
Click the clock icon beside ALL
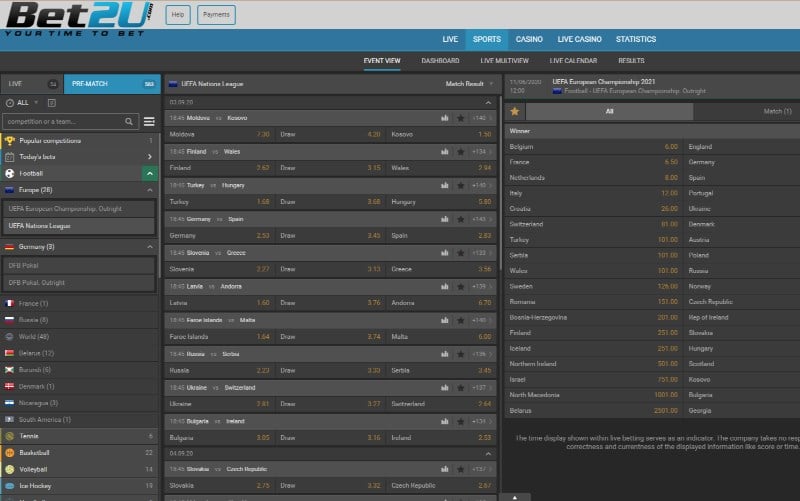tap(10, 103)
